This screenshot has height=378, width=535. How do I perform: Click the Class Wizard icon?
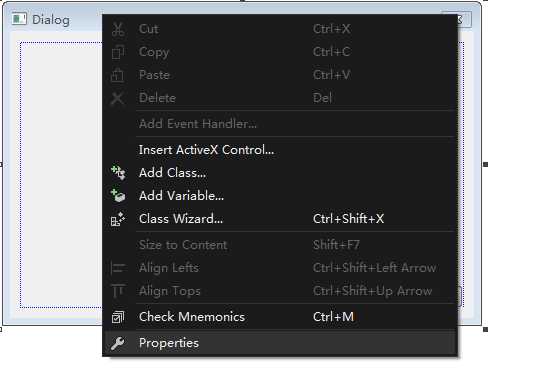(x=118, y=219)
